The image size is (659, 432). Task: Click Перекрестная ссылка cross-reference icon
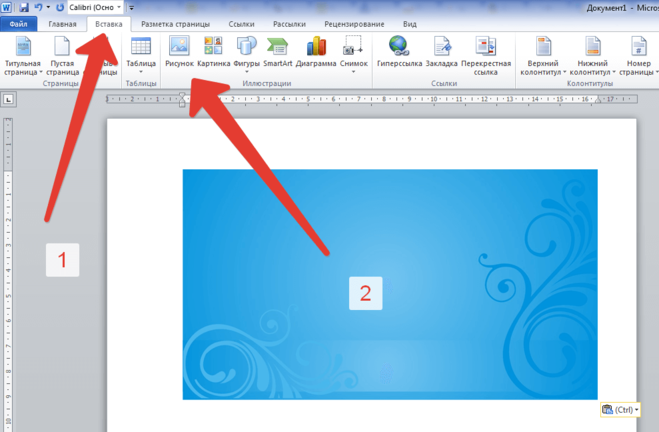(486, 54)
